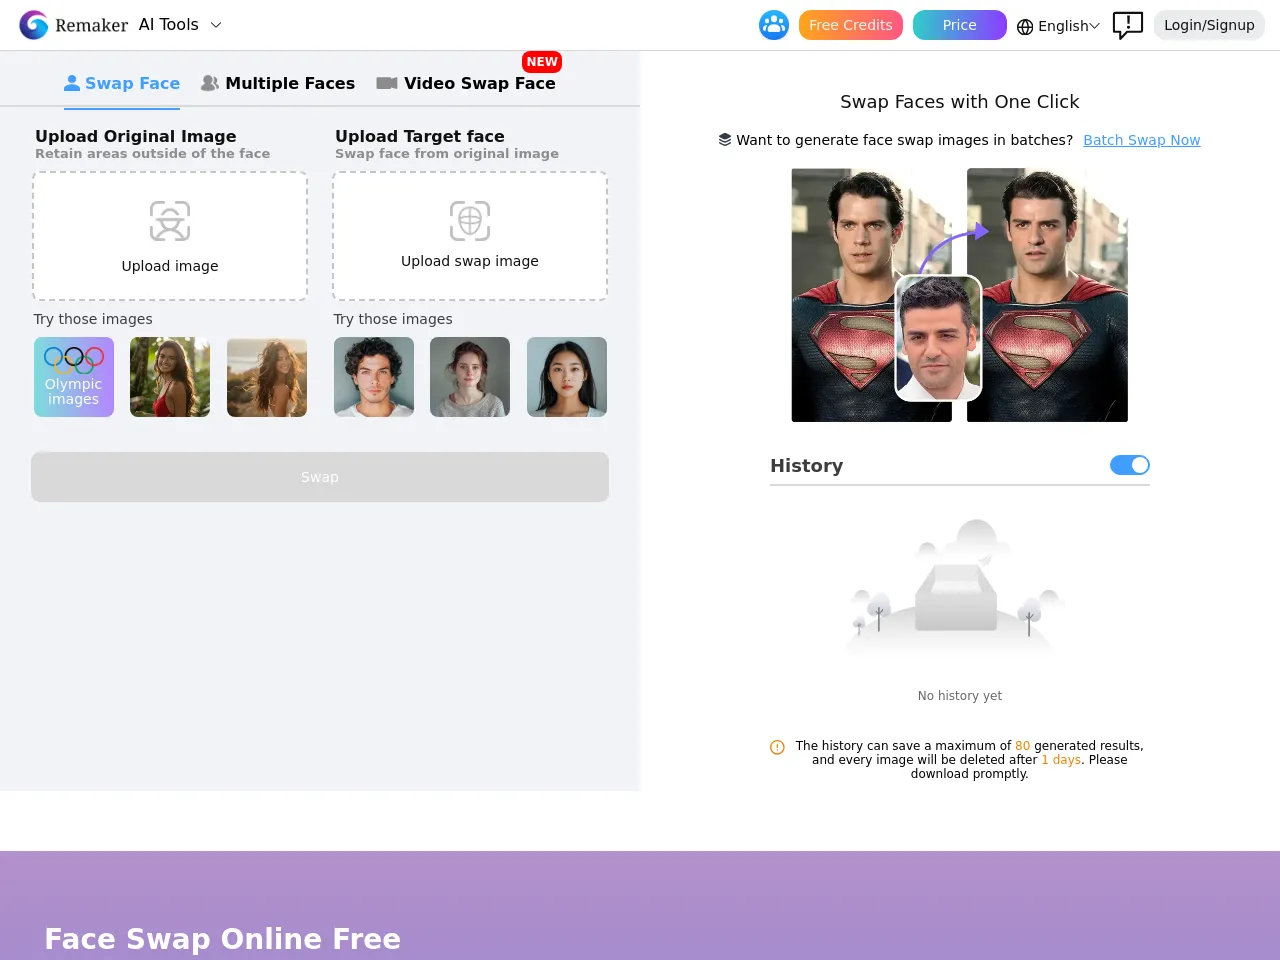Toggle the History switch off
1280x960 pixels.
pyautogui.click(x=1129, y=465)
